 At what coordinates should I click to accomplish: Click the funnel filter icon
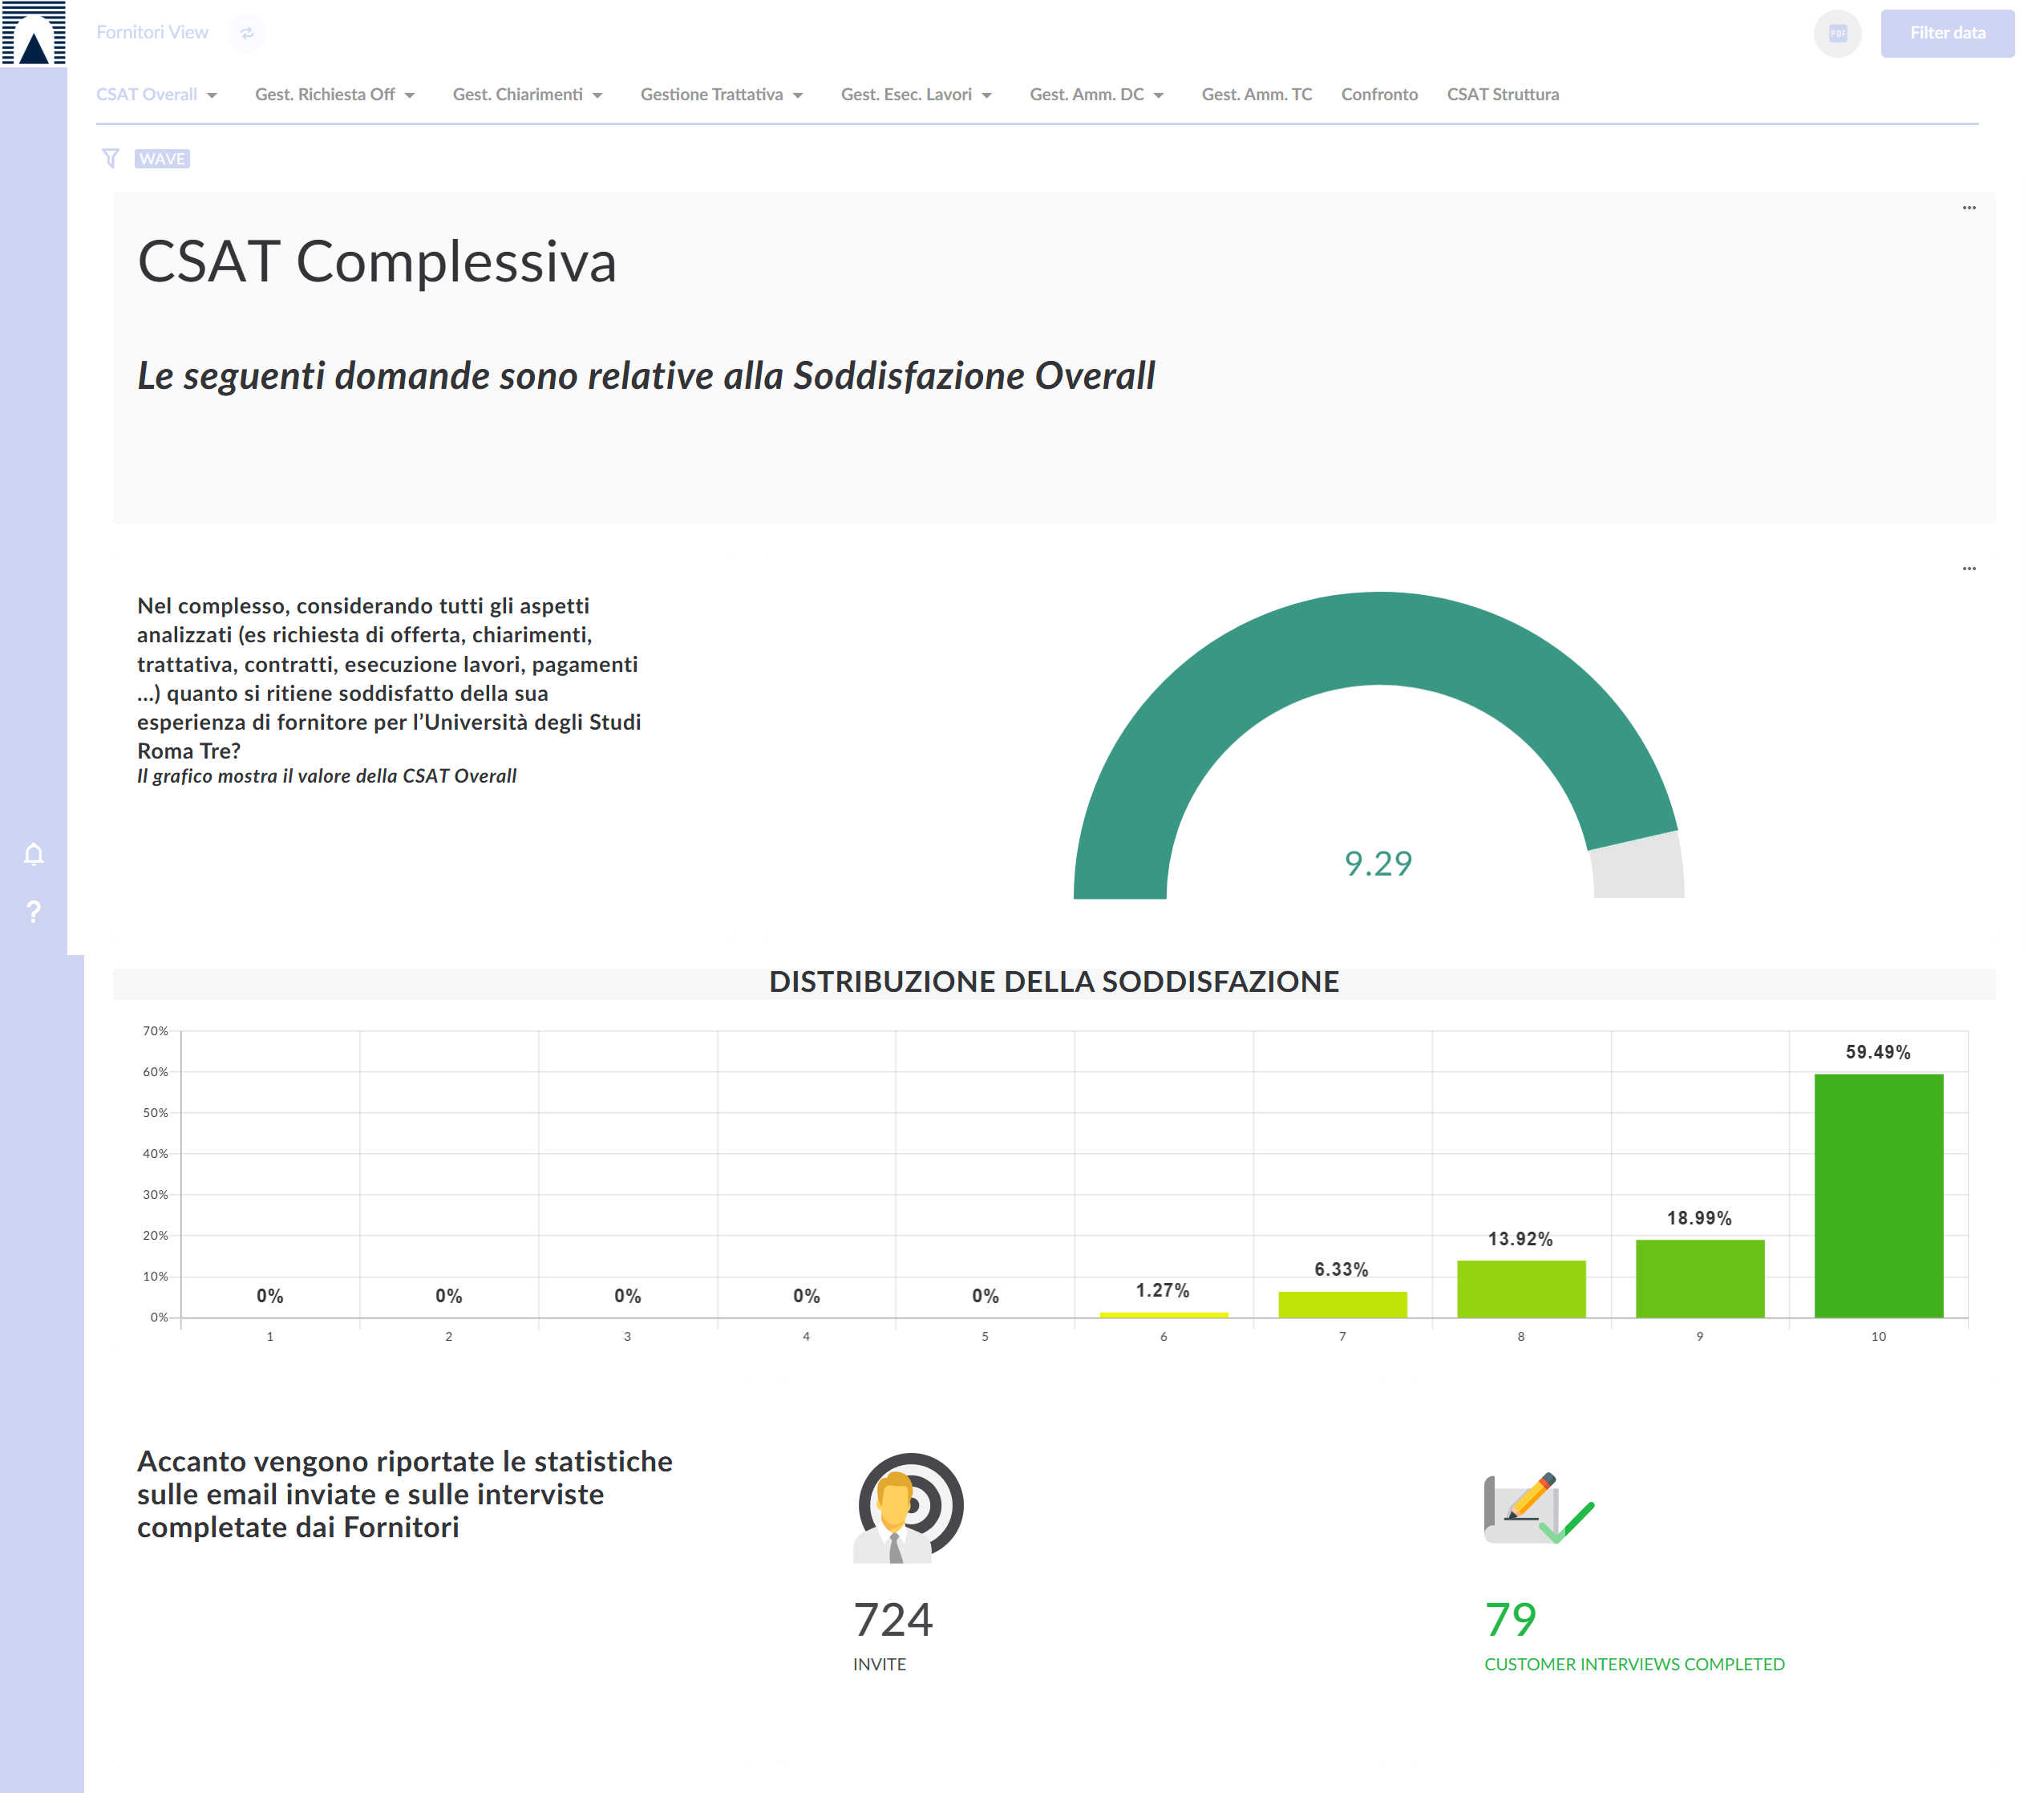tap(111, 158)
